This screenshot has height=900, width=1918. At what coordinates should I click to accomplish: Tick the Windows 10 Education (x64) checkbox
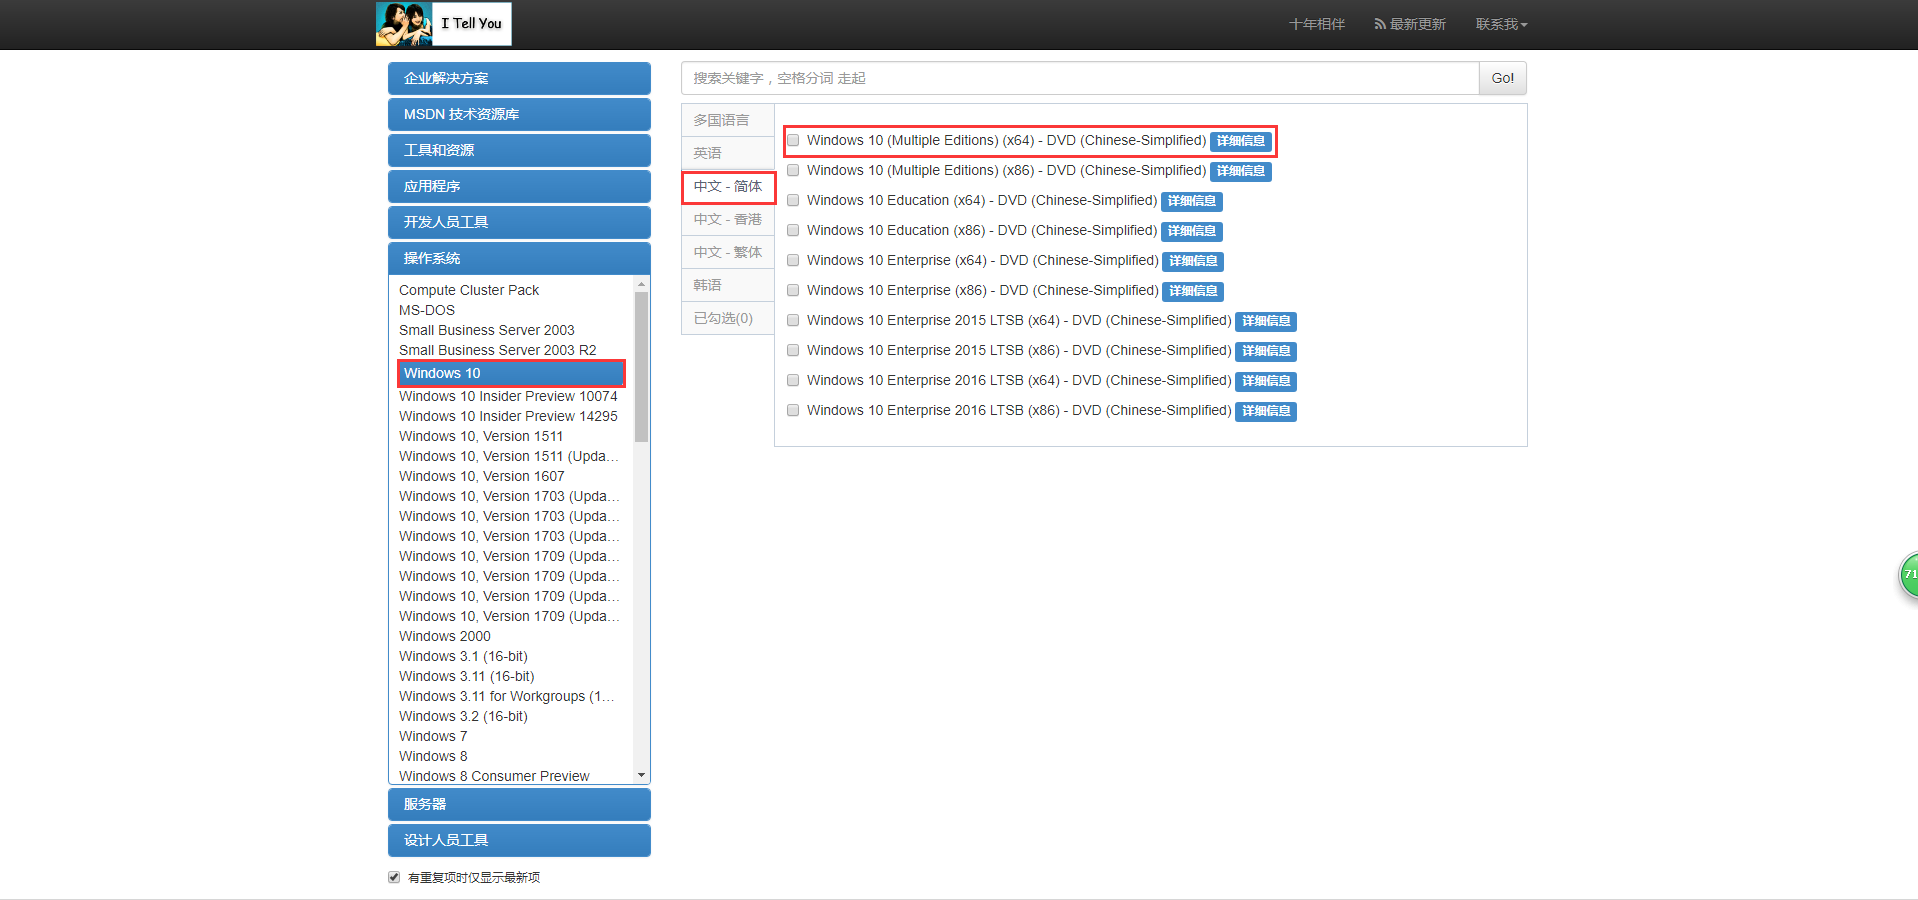point(793,201)
